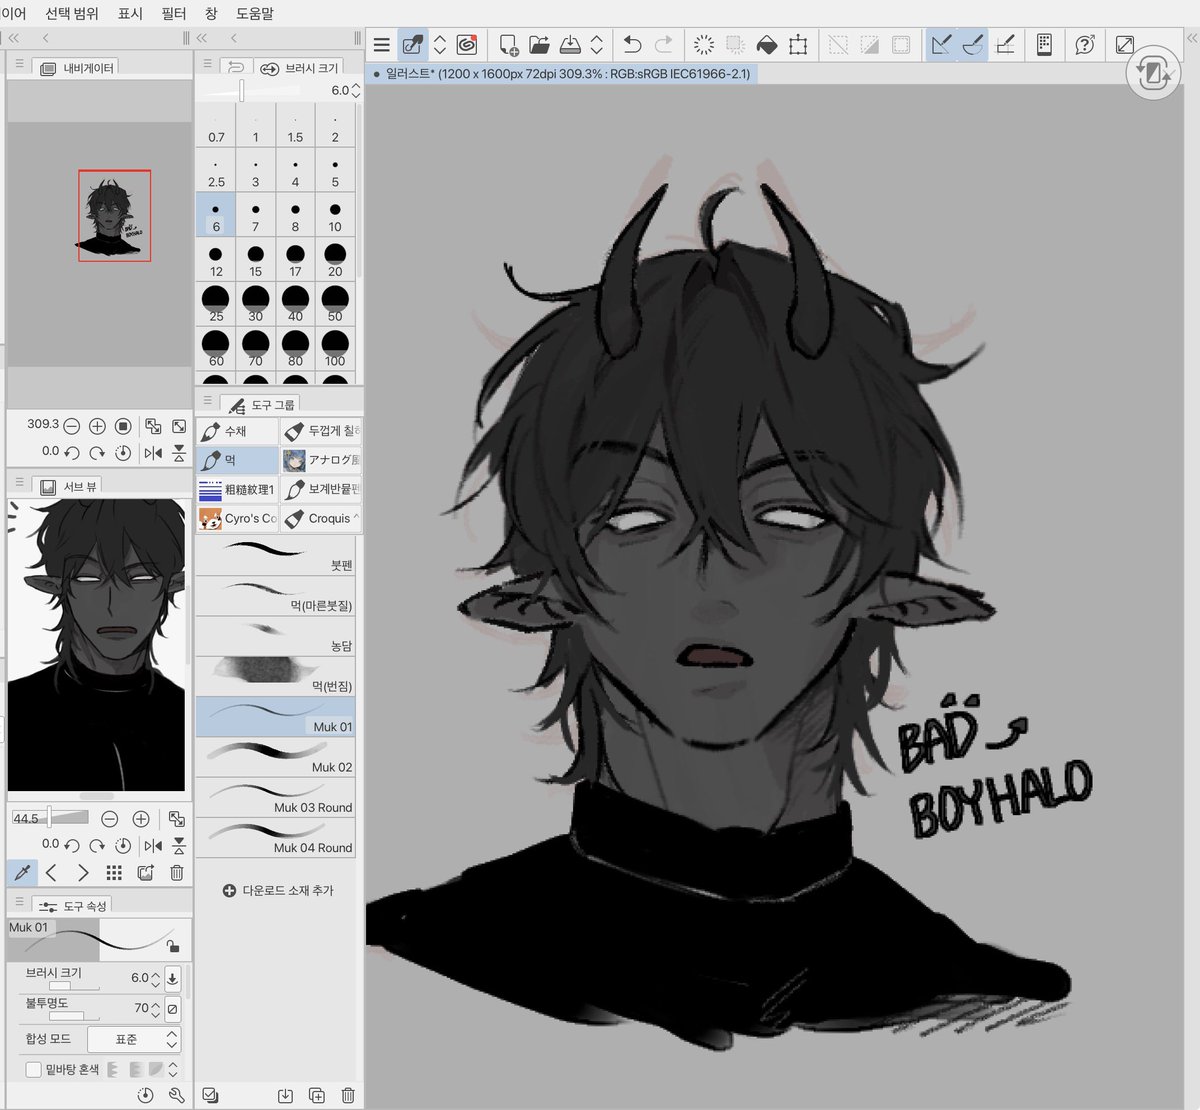
Task: Toggle snap to special ruler icon
Action: pos(973,45)
